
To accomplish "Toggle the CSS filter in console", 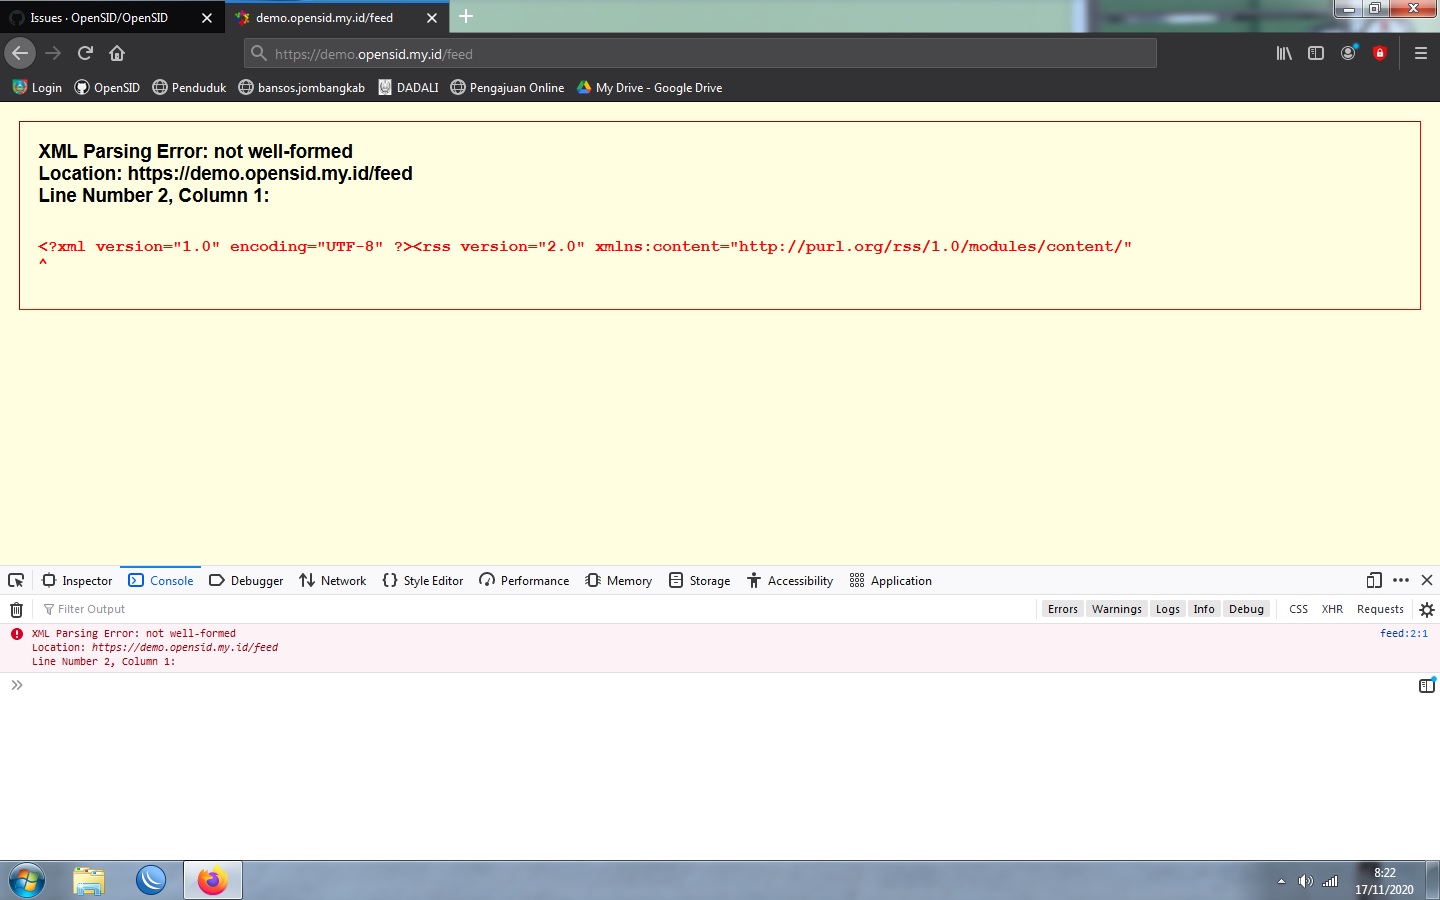I will point(1298,609).
